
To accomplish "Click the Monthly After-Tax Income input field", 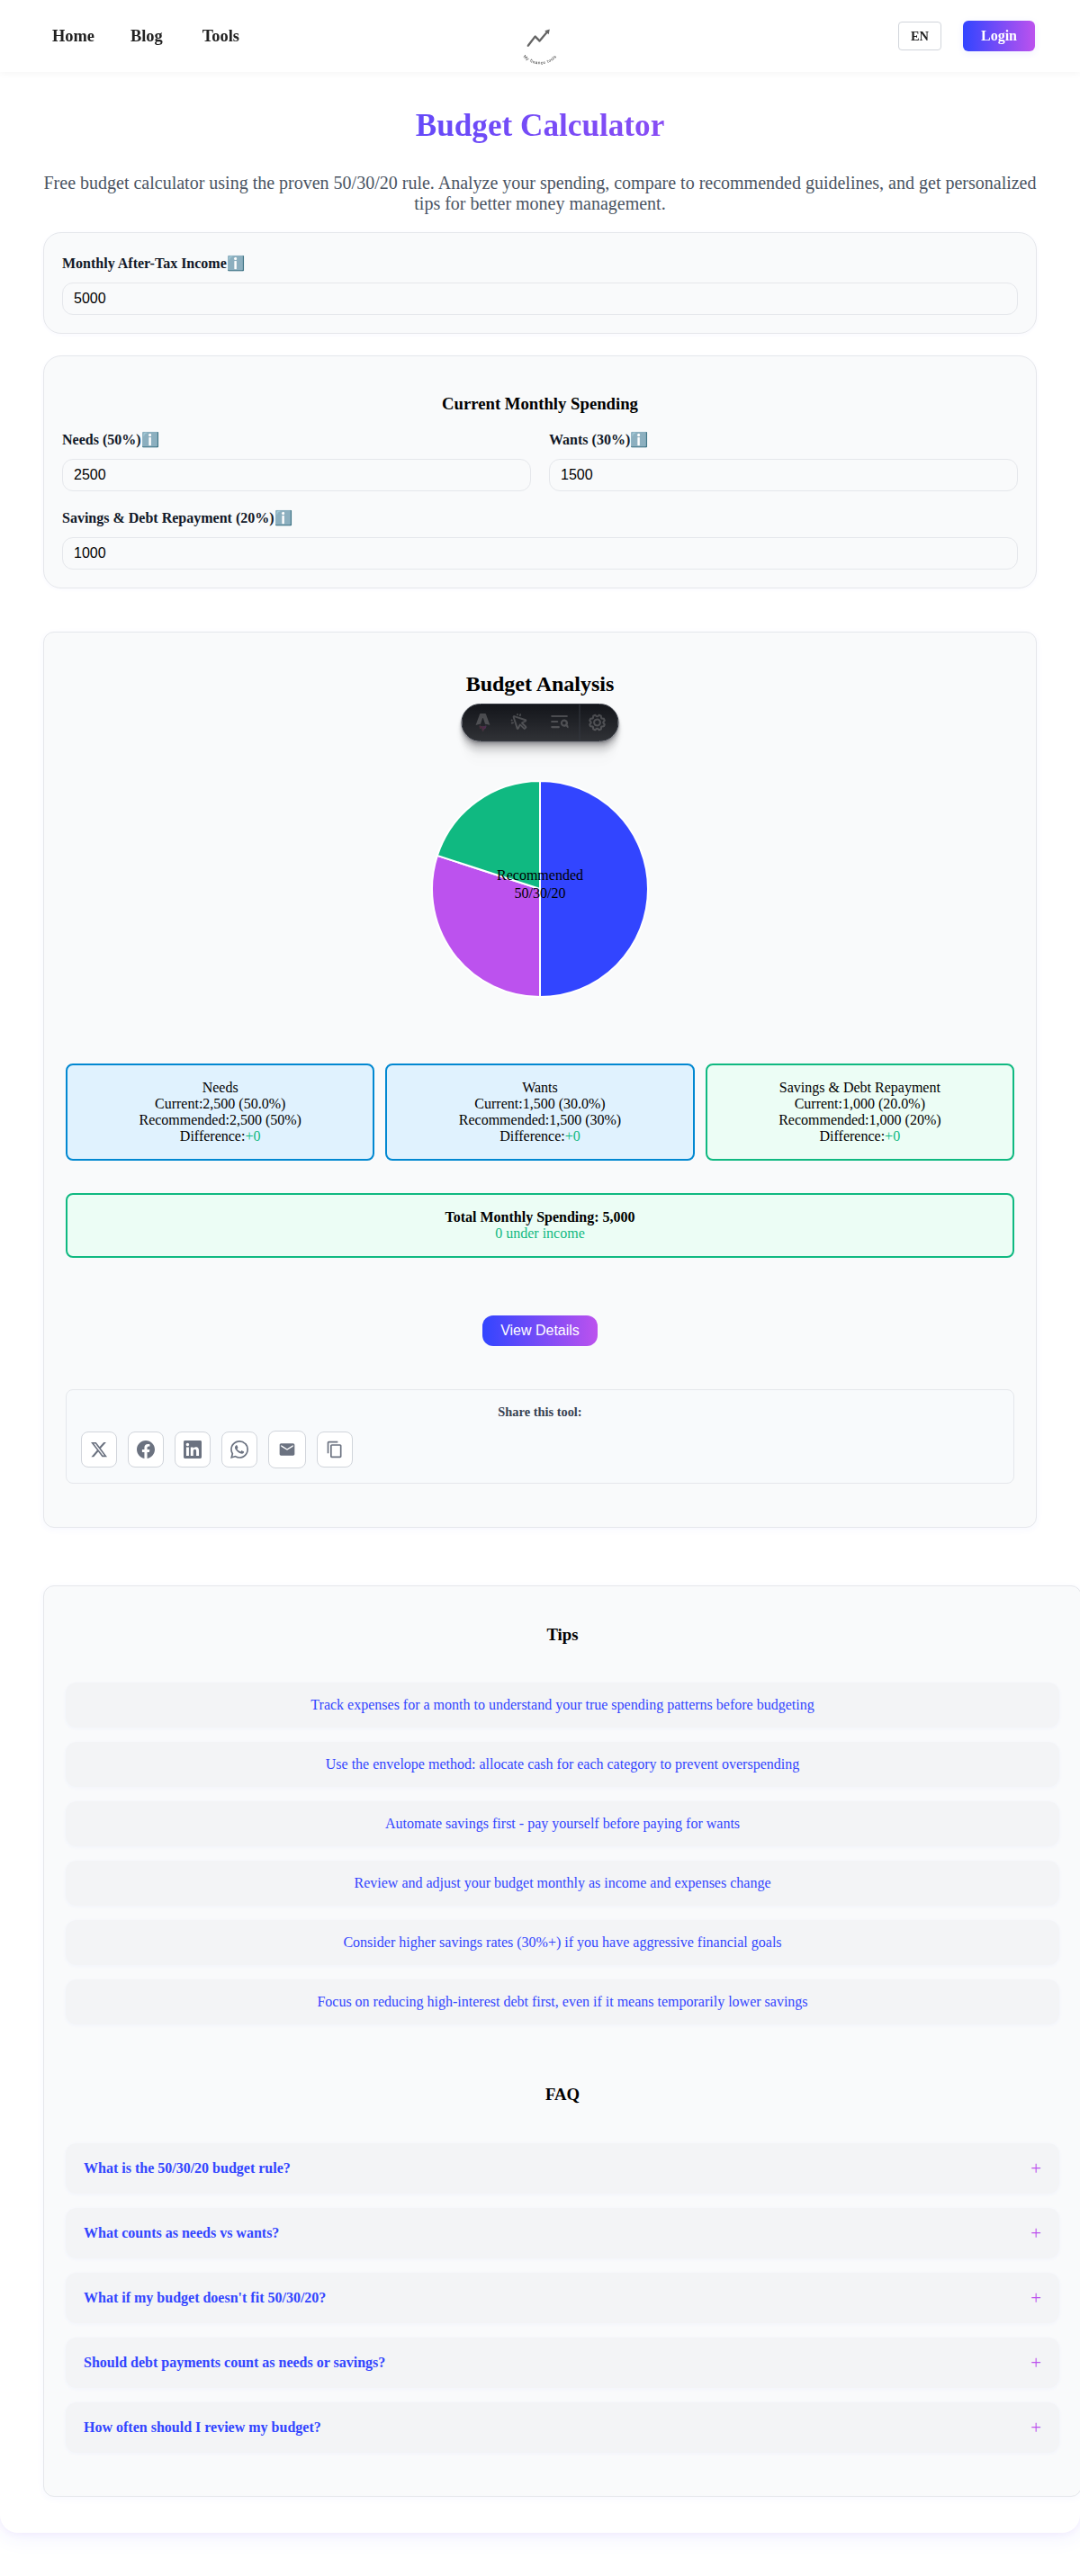I will pos(539,298).
